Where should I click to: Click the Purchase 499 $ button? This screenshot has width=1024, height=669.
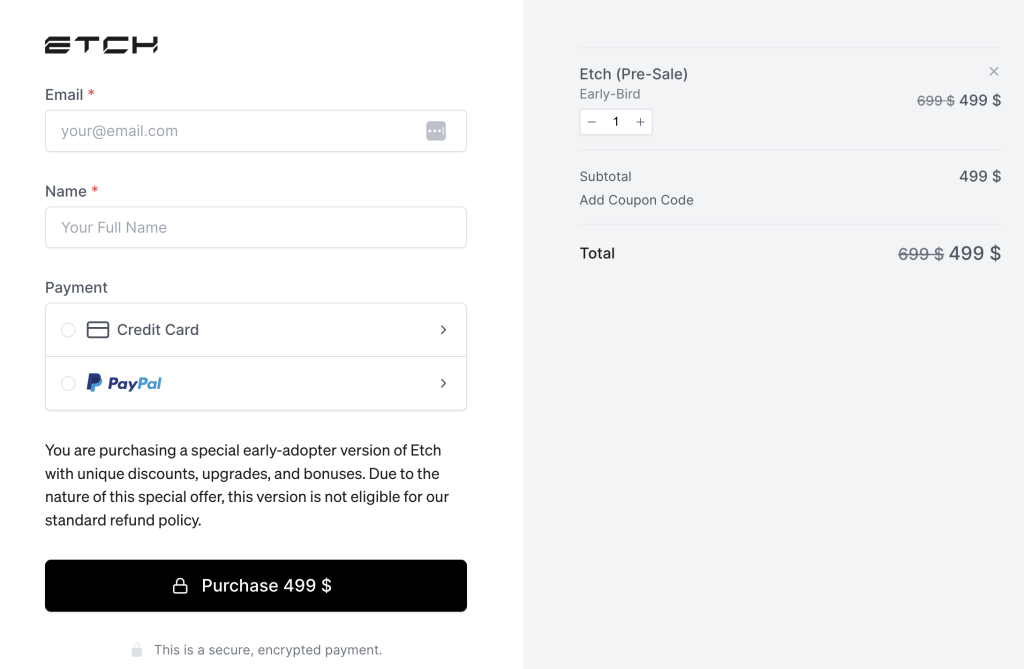[x=256, y=585]
